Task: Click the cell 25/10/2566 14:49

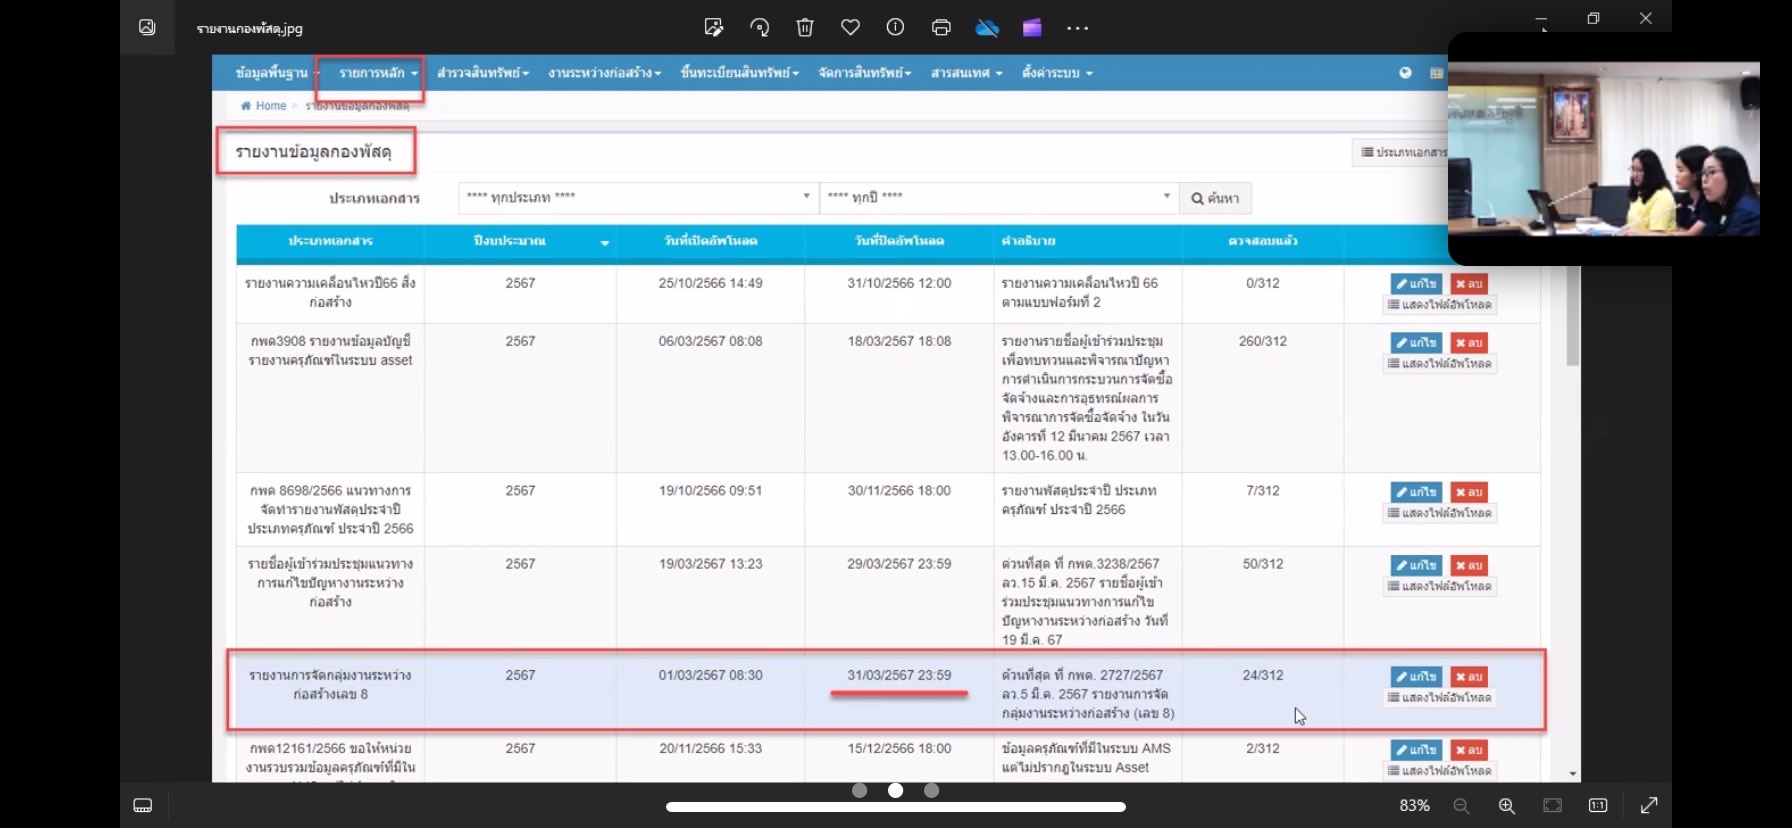Action: [710, 283]
